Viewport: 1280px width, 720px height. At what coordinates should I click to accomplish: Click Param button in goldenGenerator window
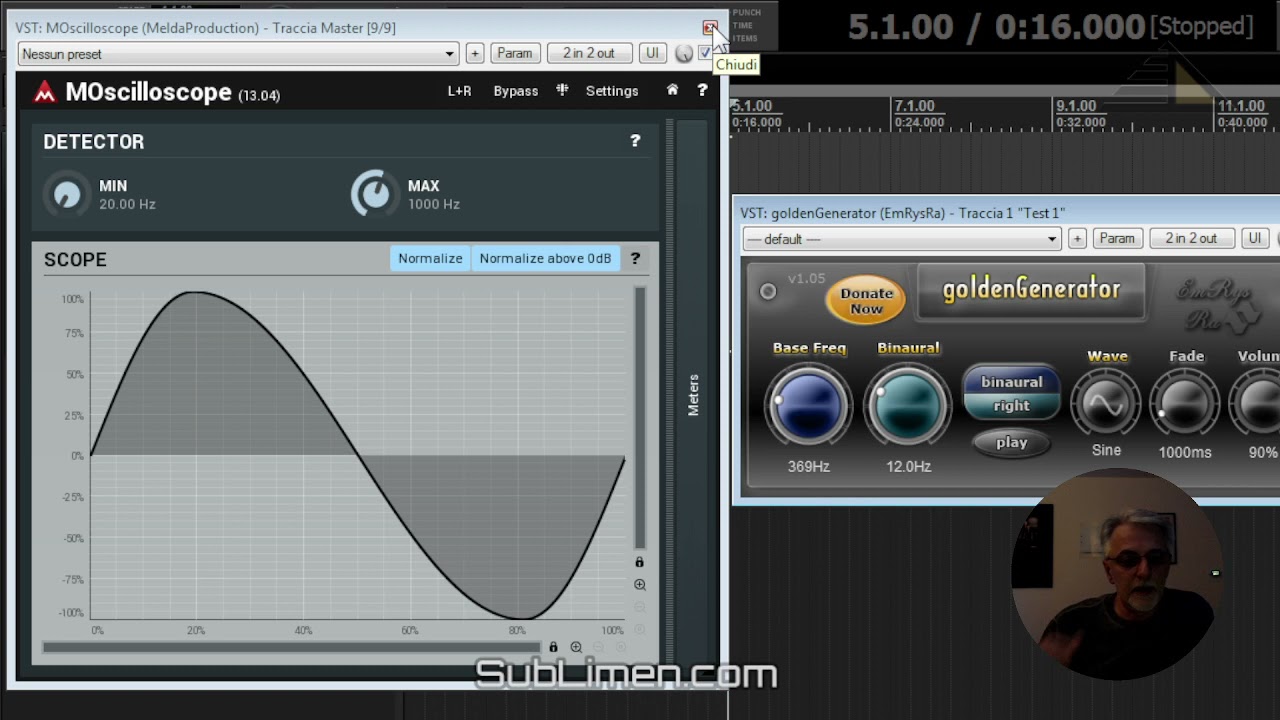point(1117,238)
